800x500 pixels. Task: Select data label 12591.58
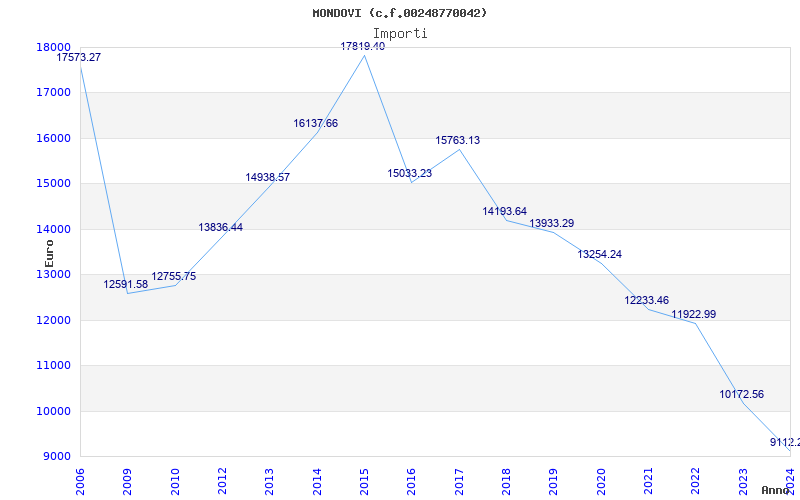point(126,285)
